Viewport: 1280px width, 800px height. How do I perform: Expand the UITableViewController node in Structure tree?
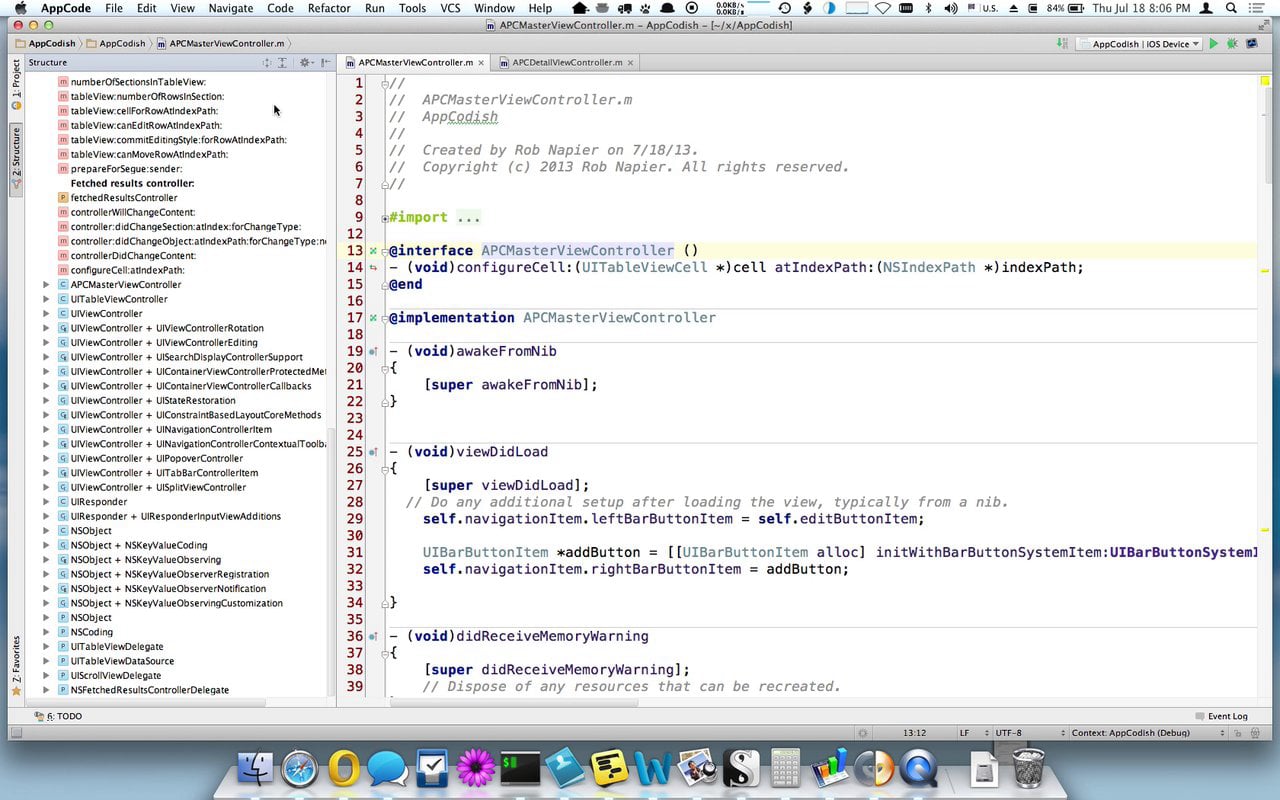(46, 299)
